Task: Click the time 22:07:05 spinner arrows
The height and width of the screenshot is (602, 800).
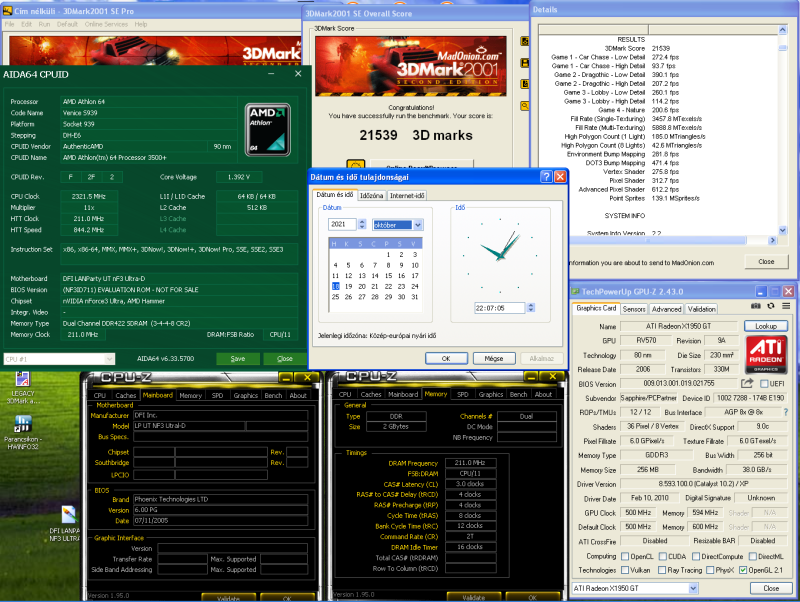Action: click(531, 308)
